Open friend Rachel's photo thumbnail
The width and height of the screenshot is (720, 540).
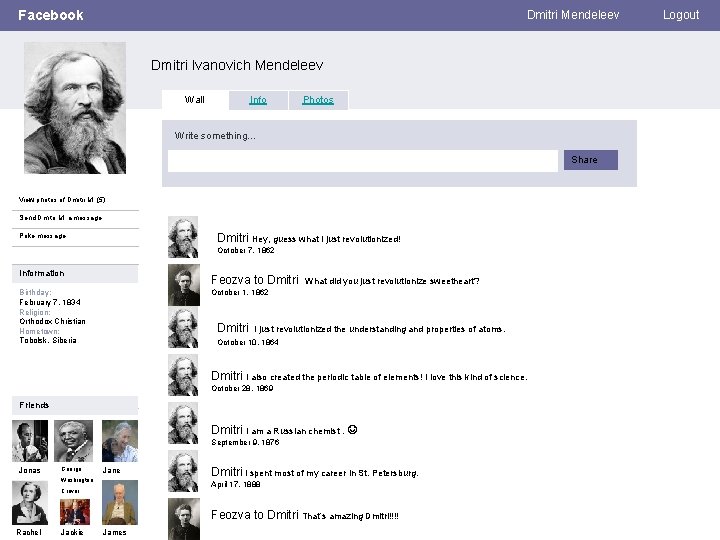point(30,503)
